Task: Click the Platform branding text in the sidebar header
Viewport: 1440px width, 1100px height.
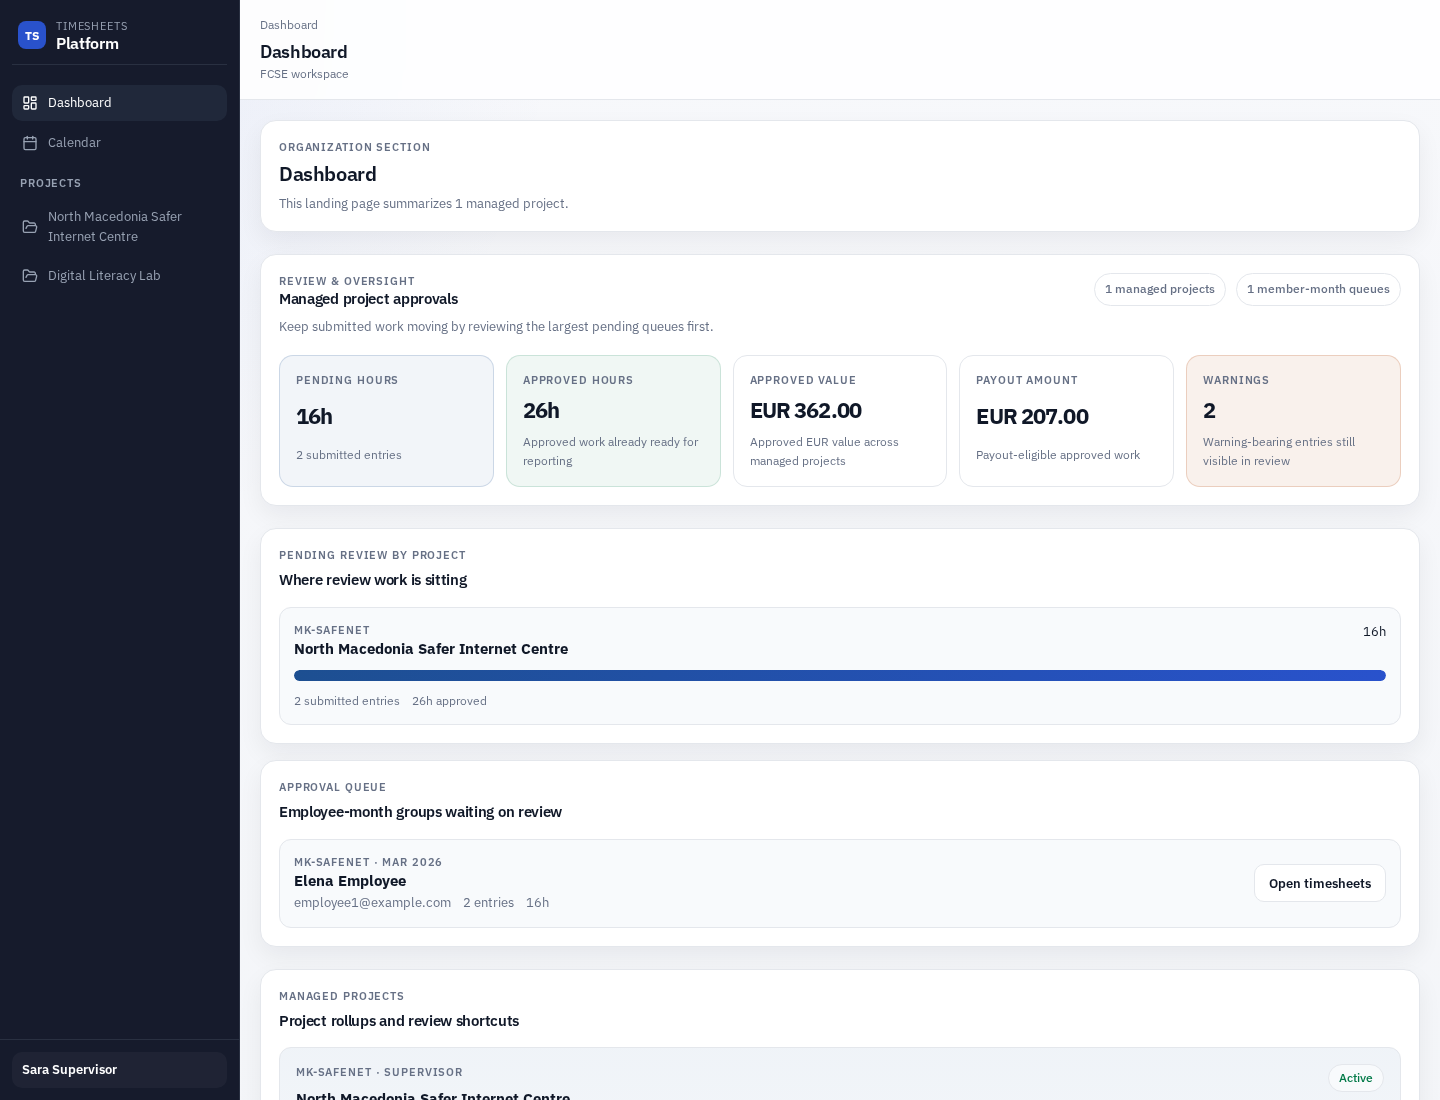Action: 87,44
